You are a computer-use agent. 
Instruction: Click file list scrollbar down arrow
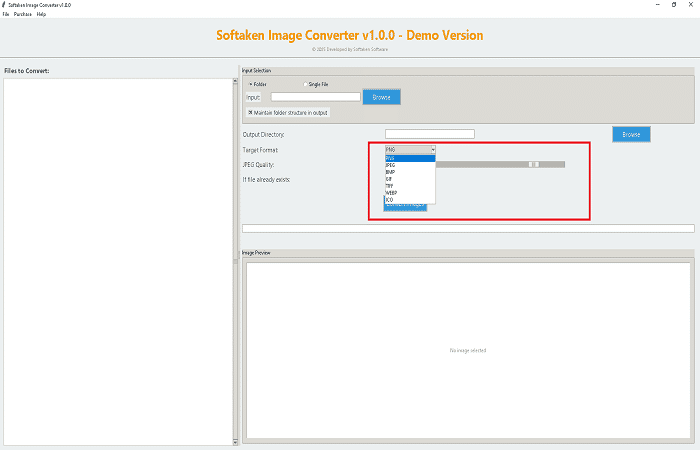235,442
